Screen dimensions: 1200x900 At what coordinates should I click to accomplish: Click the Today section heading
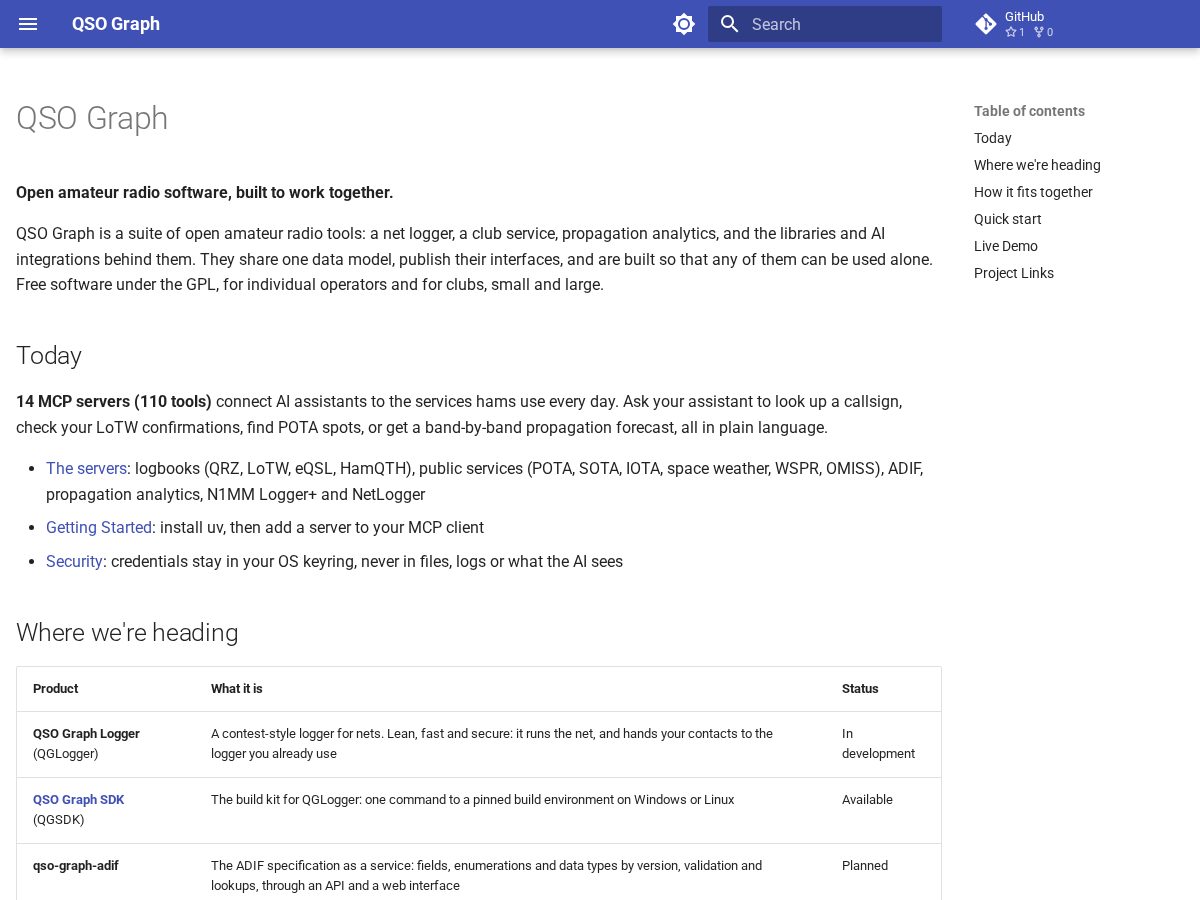tap(49, 355)
